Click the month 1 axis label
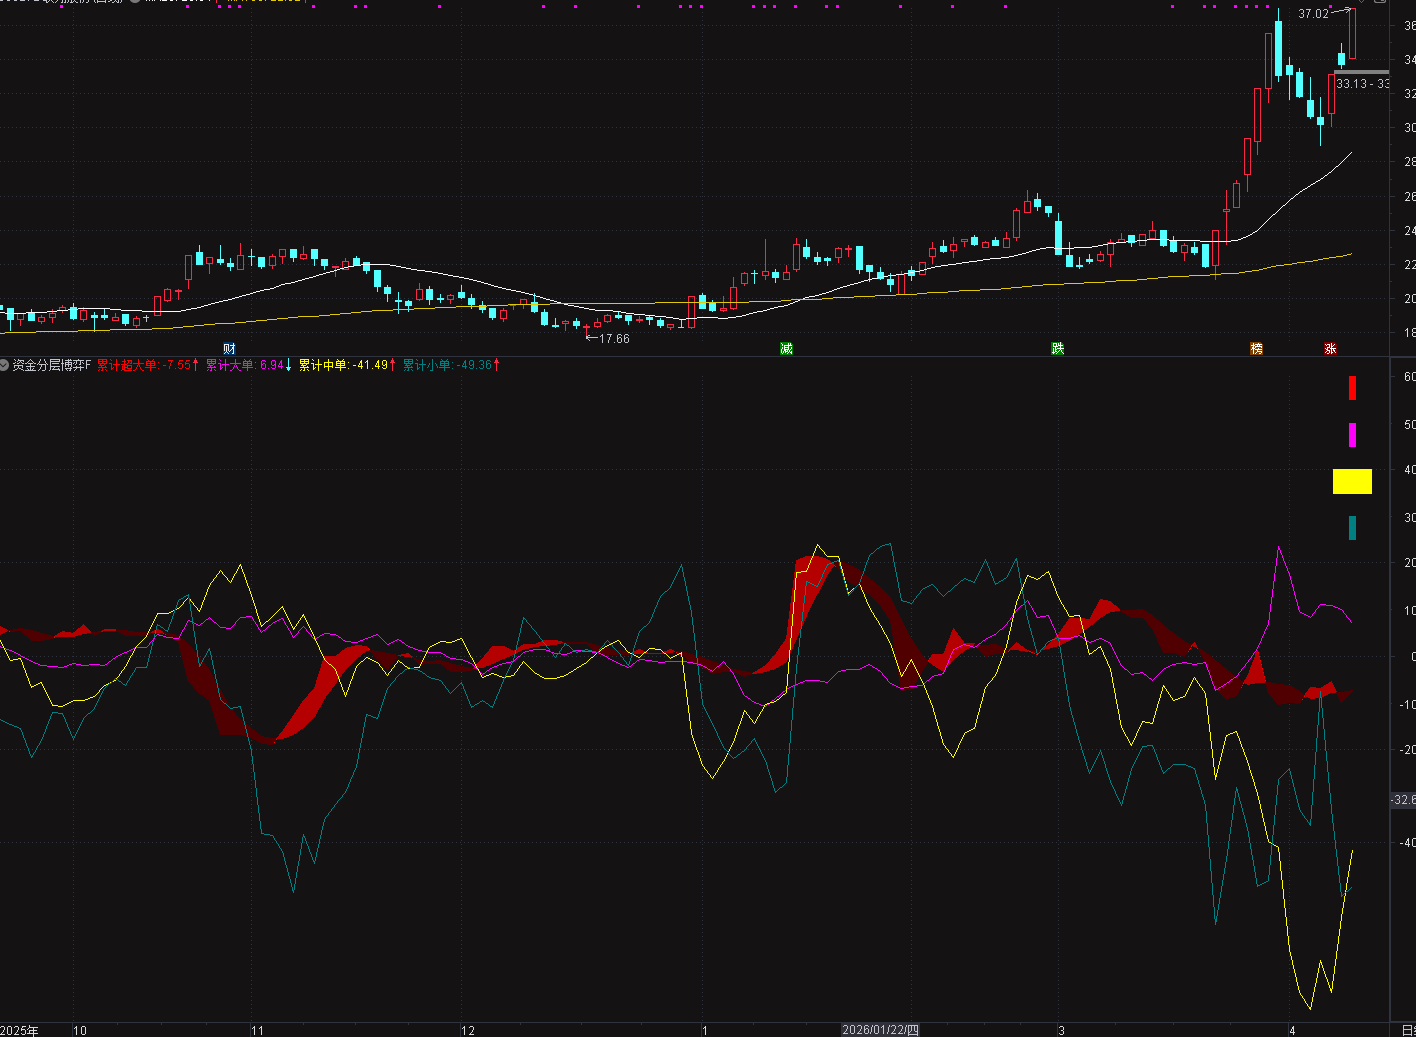This screenshot has height=1037, width=1416. [x=705, y=1031]
